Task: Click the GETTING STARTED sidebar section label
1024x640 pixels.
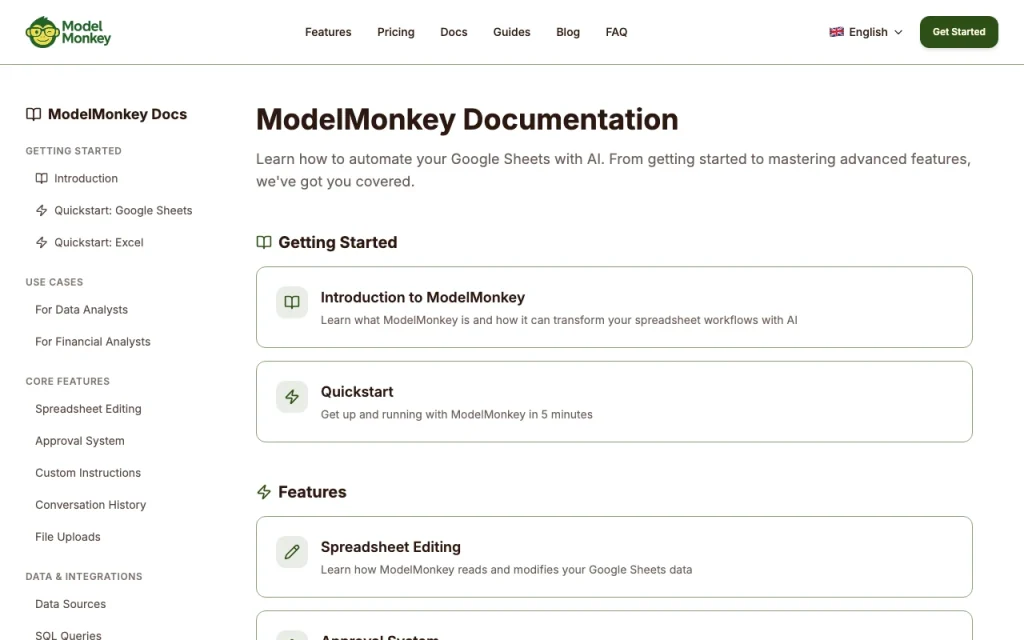Action: point(74,151)
